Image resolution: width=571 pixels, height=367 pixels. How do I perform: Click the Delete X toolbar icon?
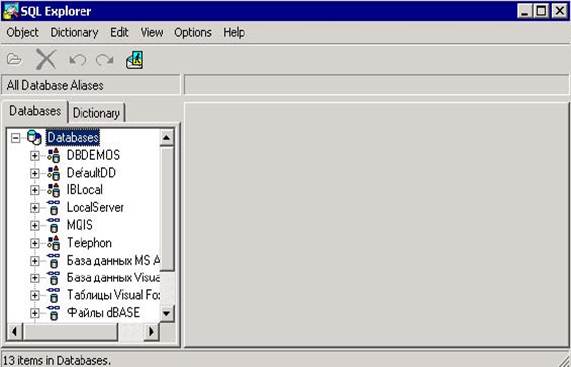click(46, 59)
